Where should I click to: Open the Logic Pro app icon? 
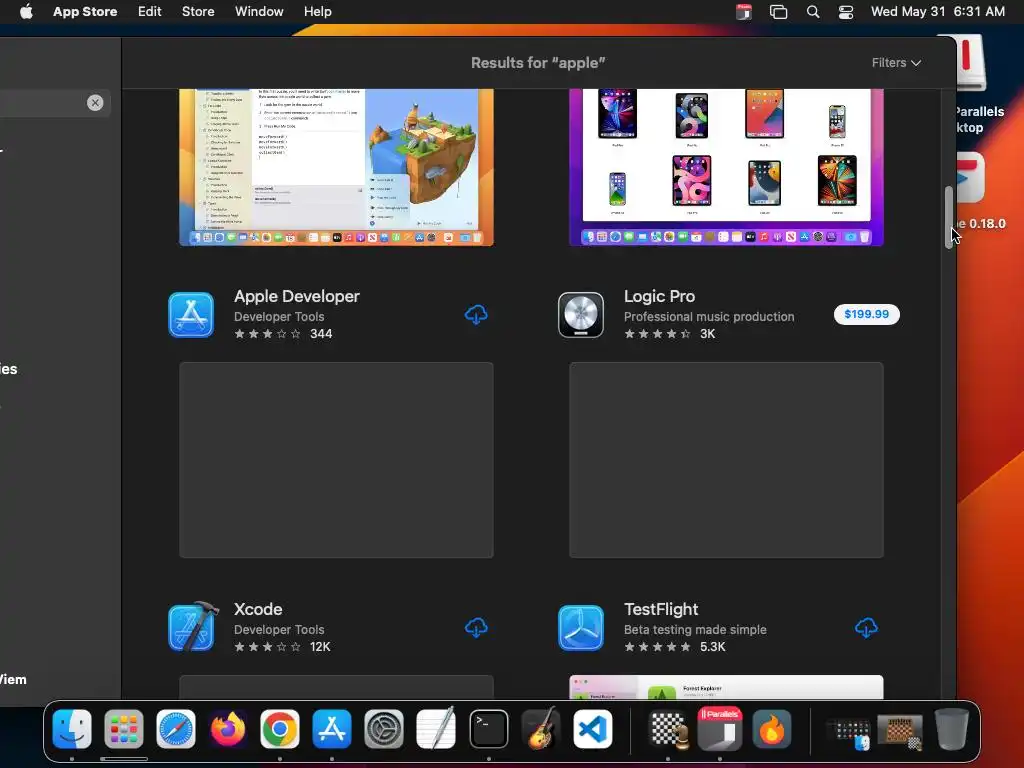[x=581, y=315]
